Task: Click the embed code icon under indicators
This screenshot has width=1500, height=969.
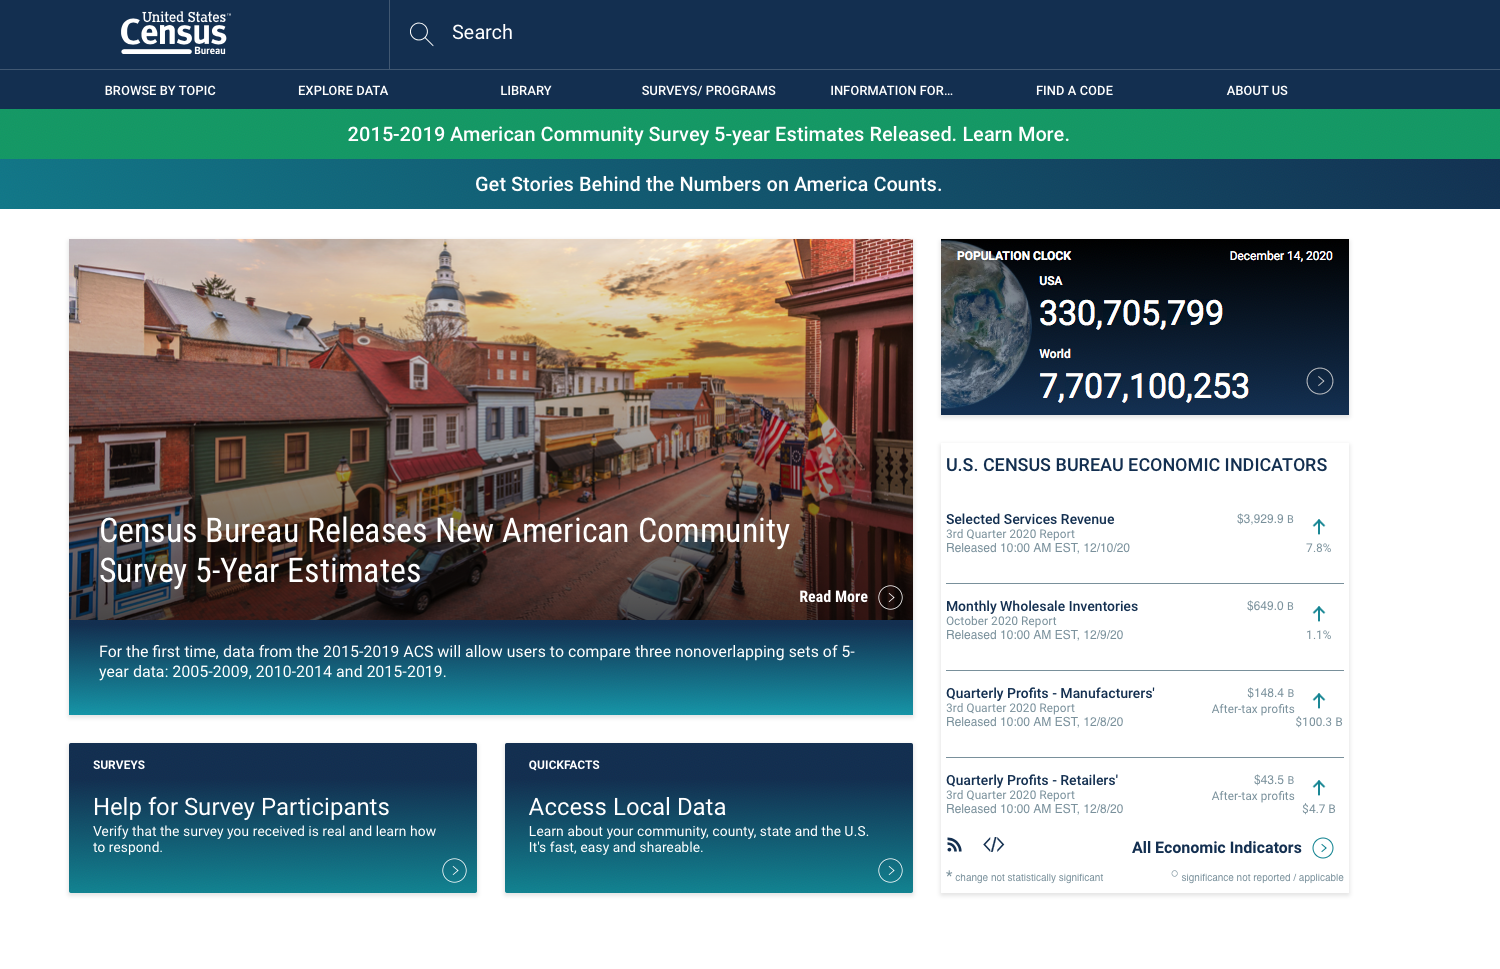Action: click(x=993, y=845)
